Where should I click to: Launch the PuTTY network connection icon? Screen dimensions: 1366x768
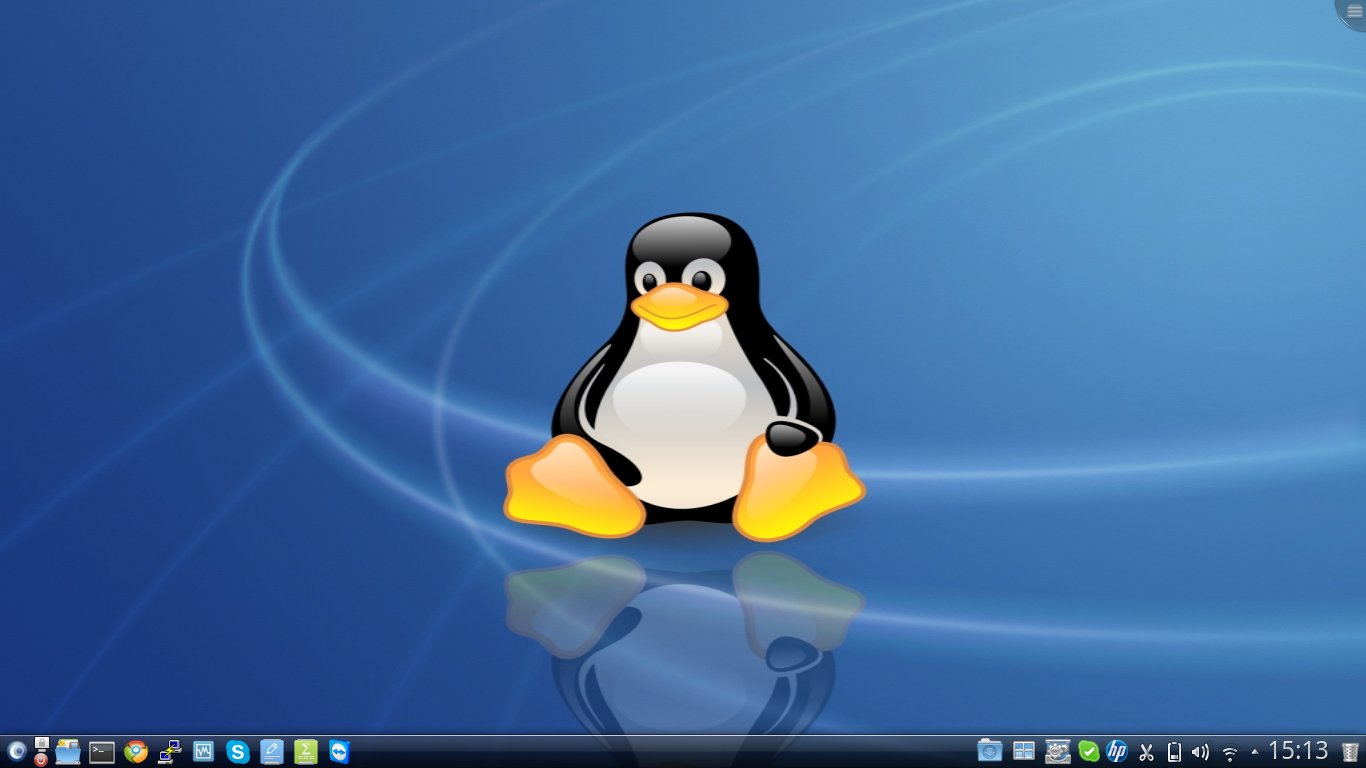tap(170, 752)
